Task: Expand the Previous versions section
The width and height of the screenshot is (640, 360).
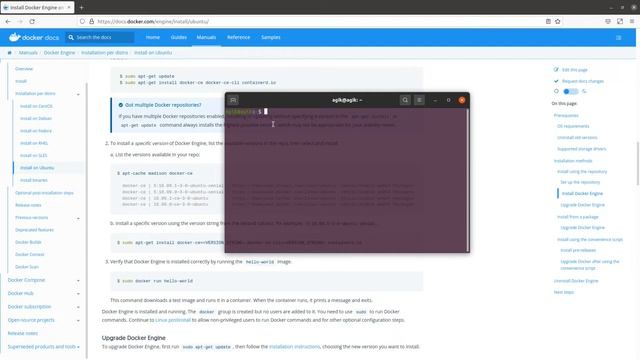Action: (78, 218)
